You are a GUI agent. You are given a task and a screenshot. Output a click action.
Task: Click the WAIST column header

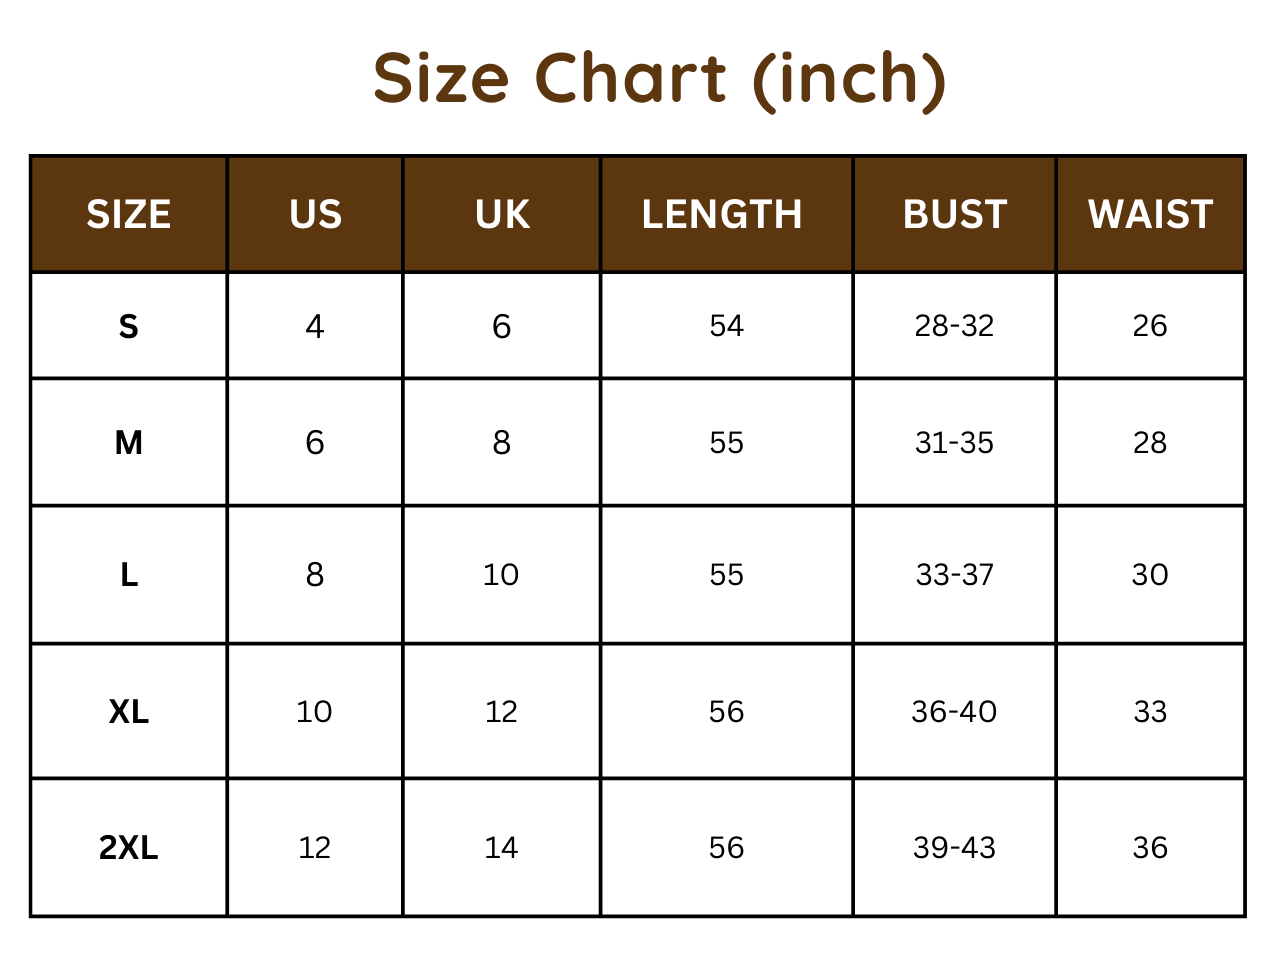pyautogui.click(x=1150, y=215)
